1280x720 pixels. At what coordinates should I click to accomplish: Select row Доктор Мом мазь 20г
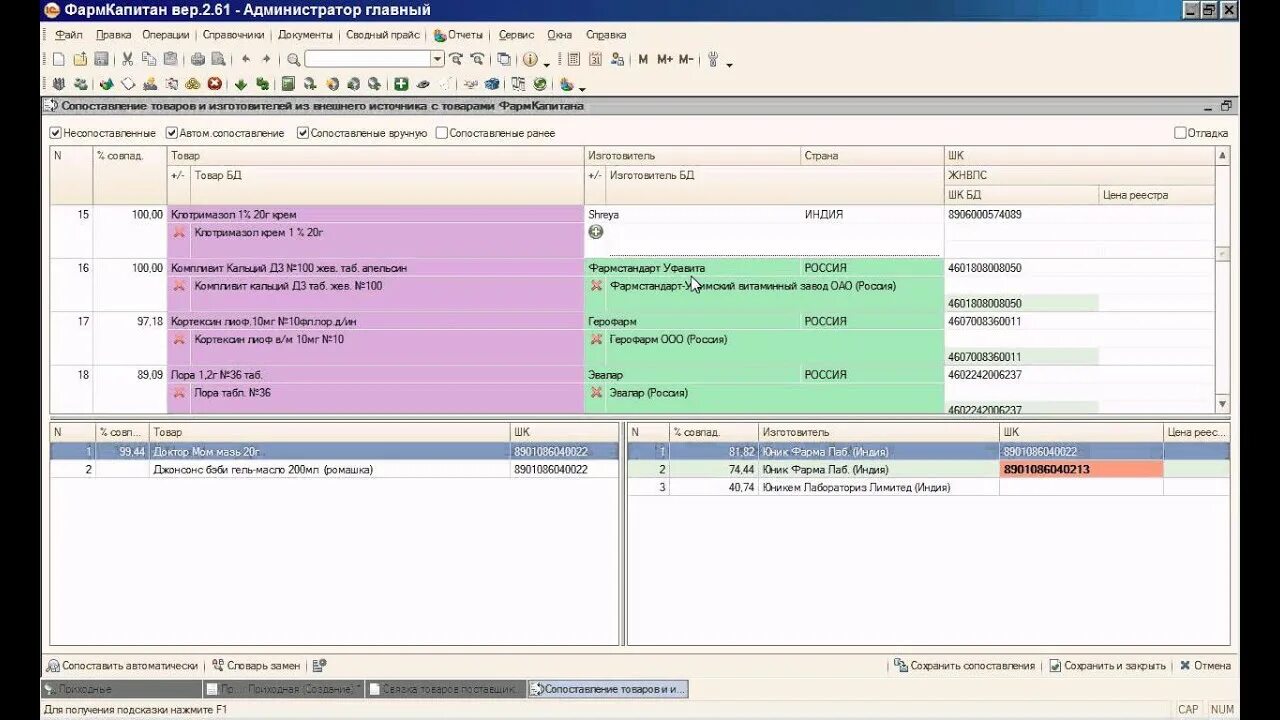point(334,452)
